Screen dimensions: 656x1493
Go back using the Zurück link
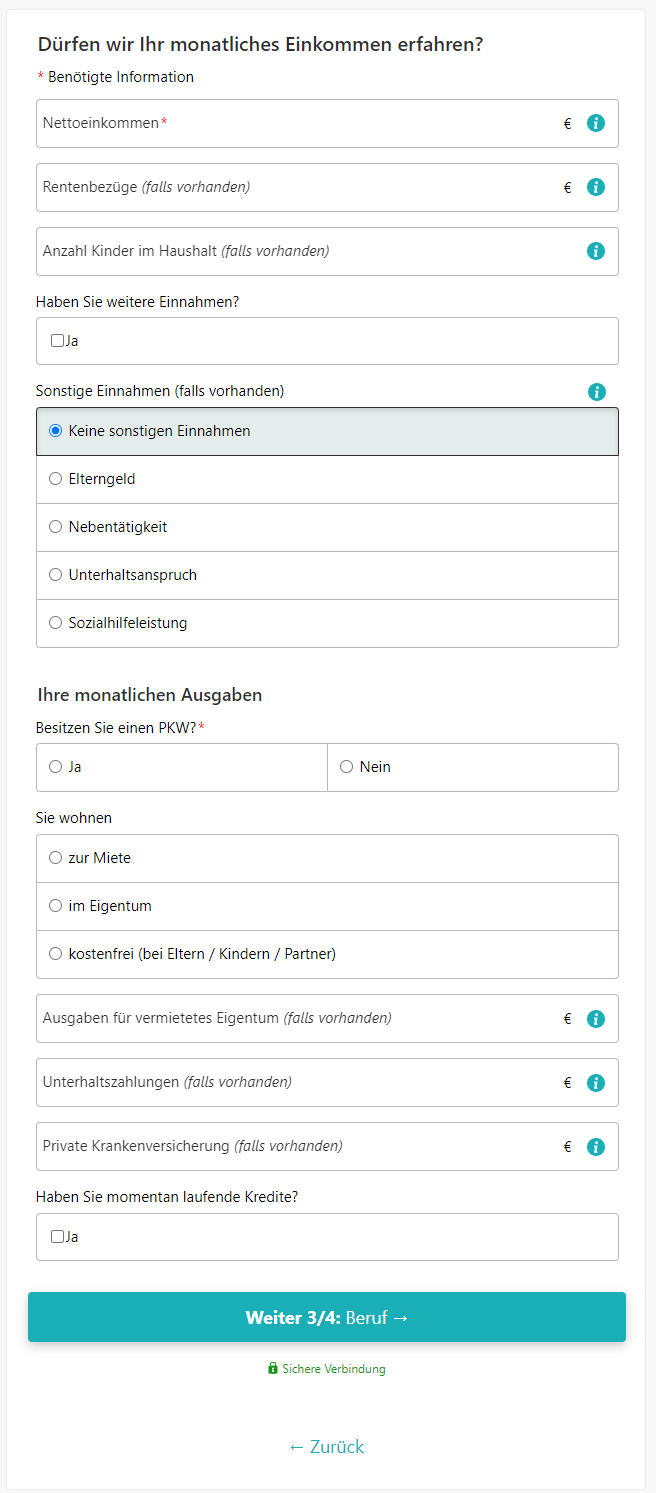coord(326,1447)
